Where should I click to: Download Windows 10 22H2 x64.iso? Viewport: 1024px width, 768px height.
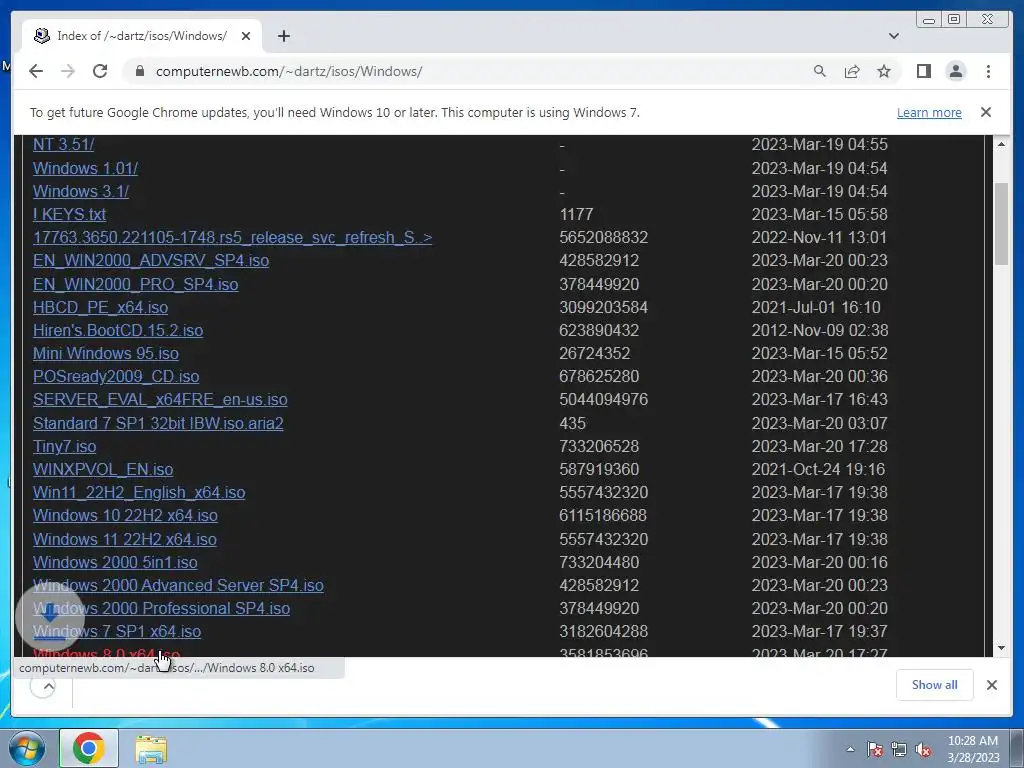click(125, 515)
